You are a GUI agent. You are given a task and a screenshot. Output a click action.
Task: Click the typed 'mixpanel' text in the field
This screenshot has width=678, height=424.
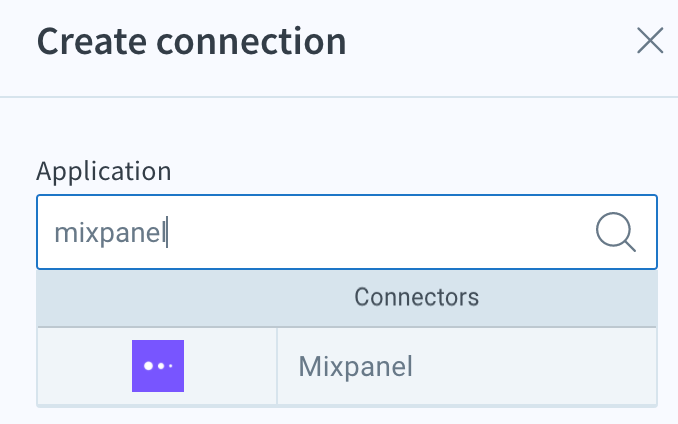coord(110,233)
